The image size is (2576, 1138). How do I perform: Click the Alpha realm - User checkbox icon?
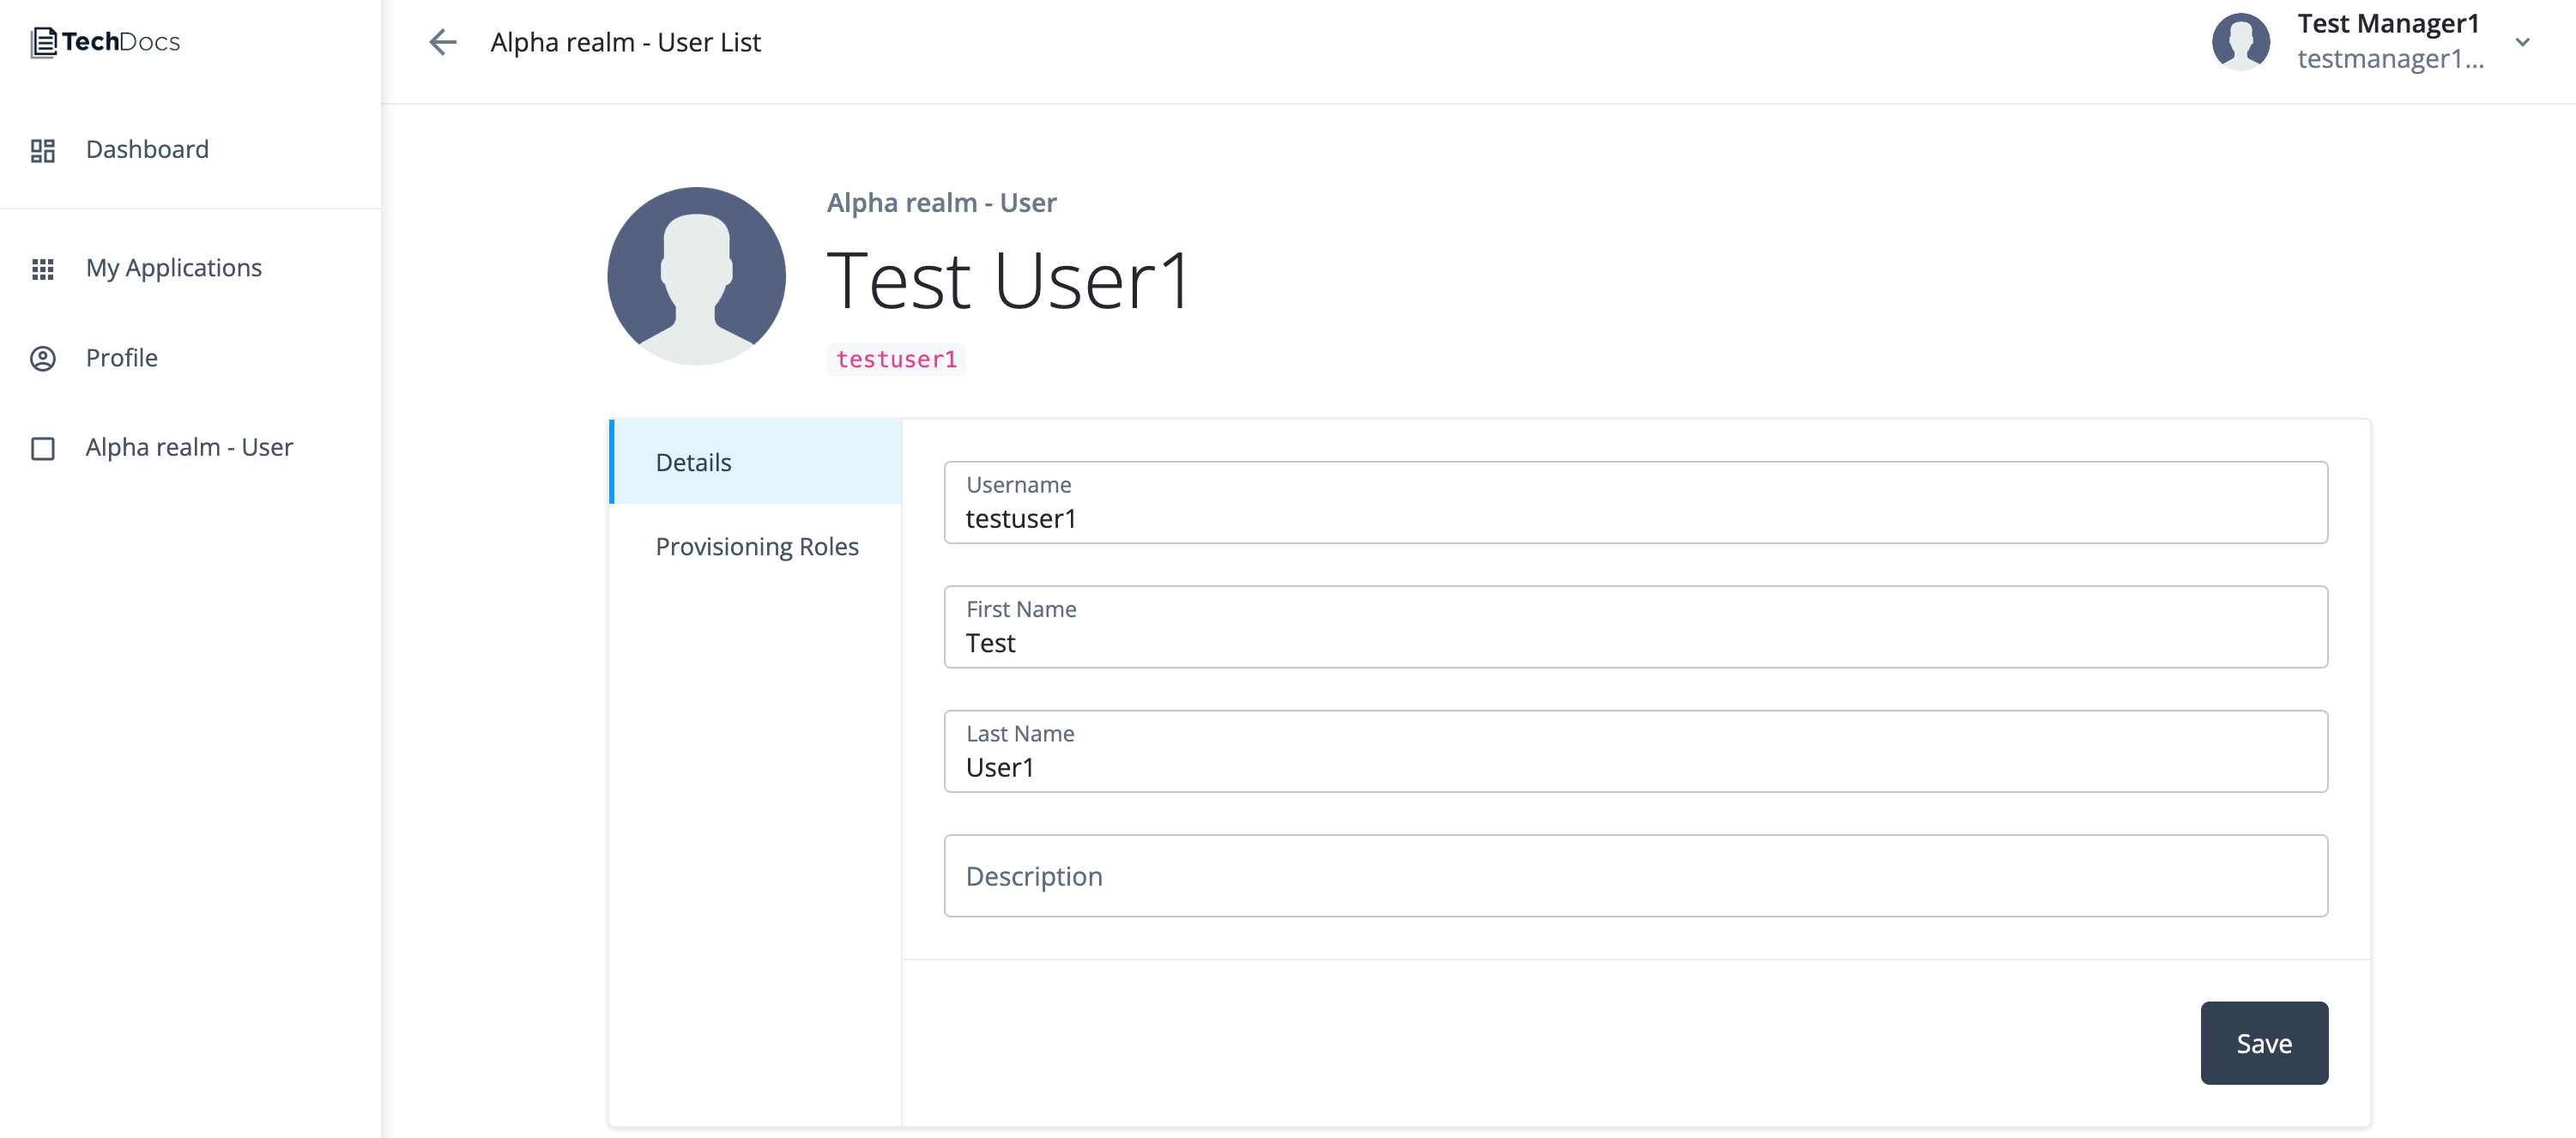pyautogui.click(x=43, y=448)
